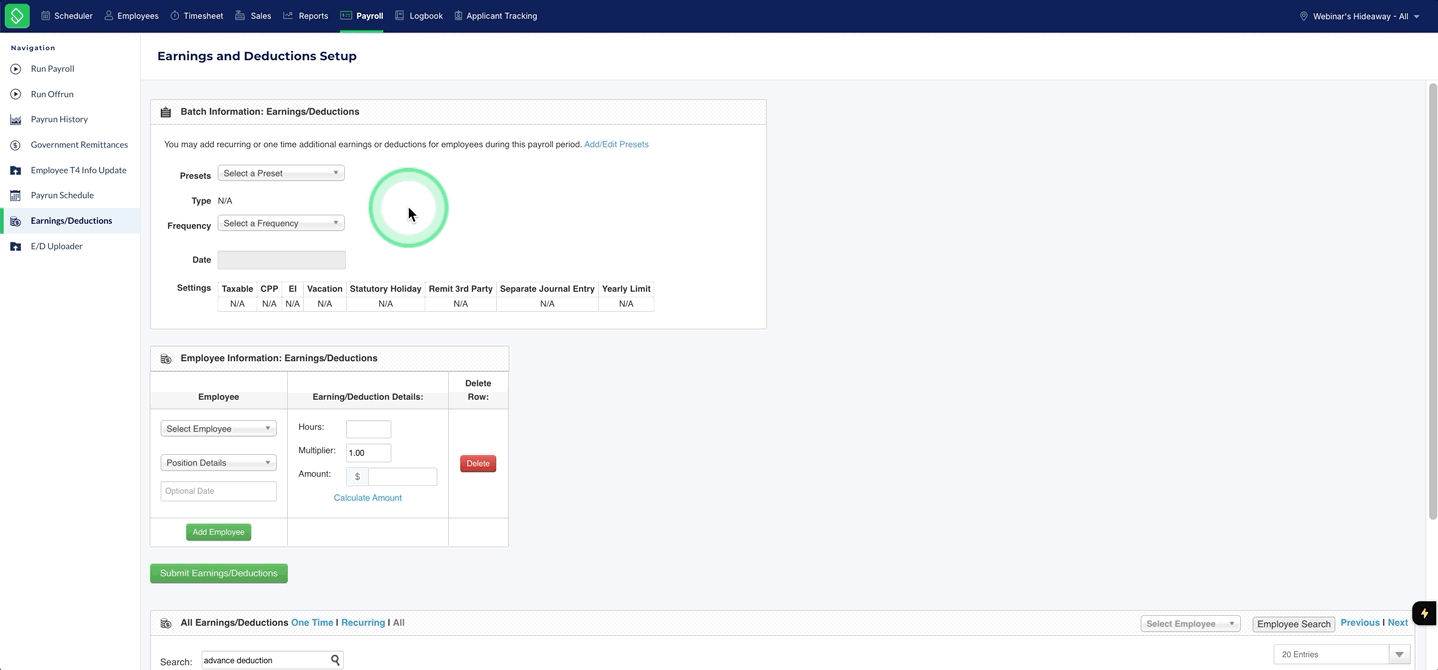This screenshot has height=670, width=1438.
Task: Click the Payrun History chart icon
Action: tap(15, 119)
